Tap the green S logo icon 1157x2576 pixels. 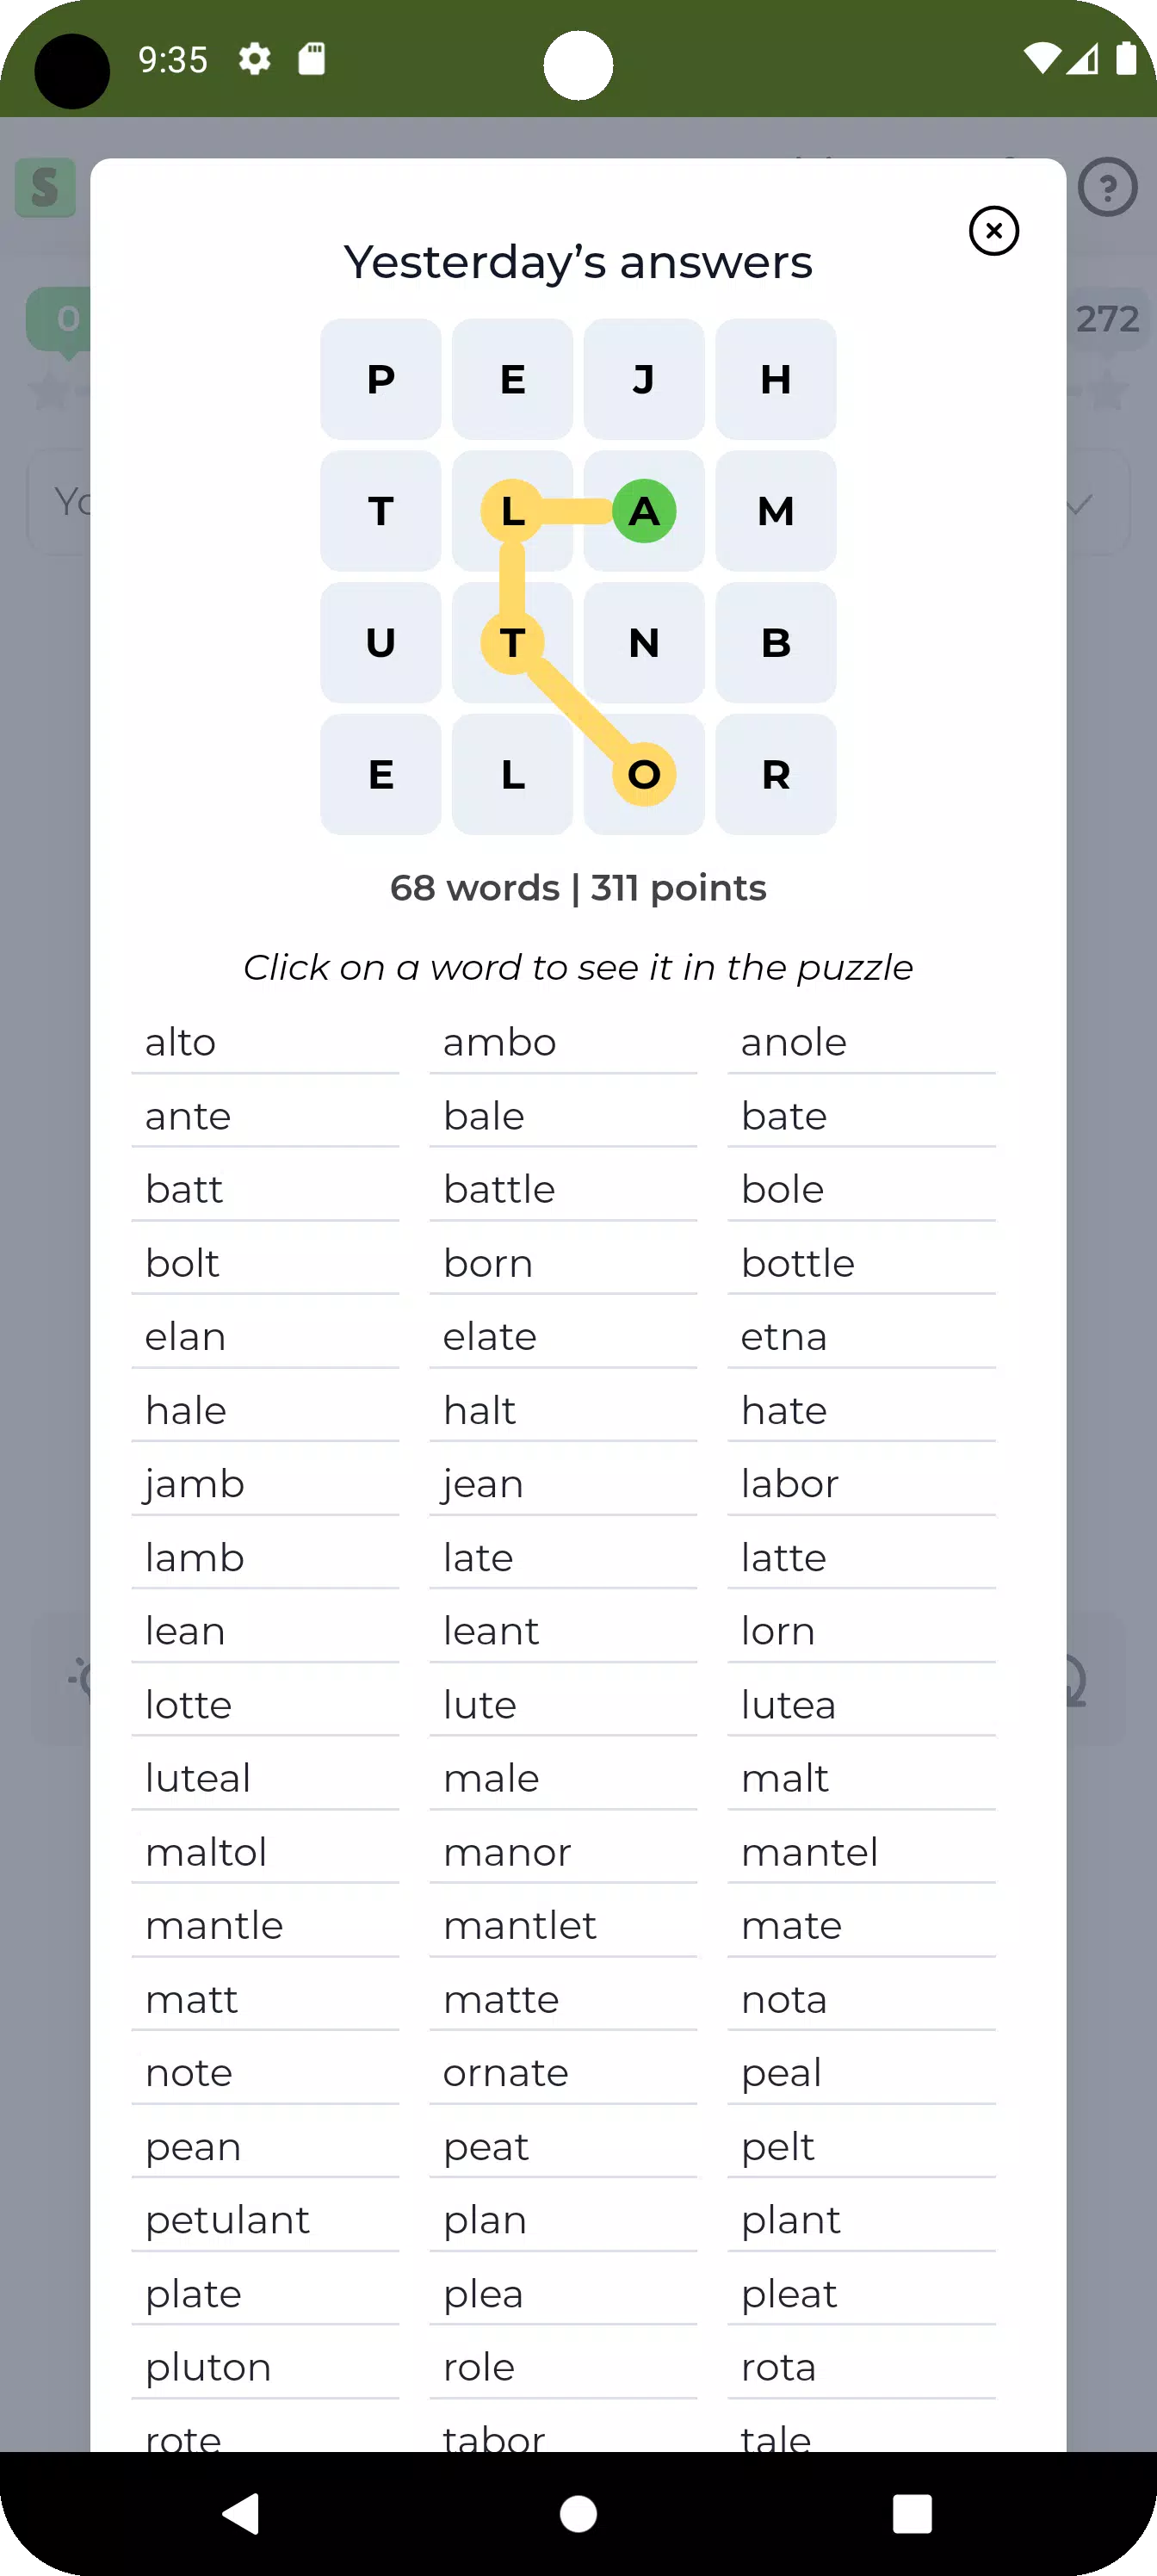[45, 187]
